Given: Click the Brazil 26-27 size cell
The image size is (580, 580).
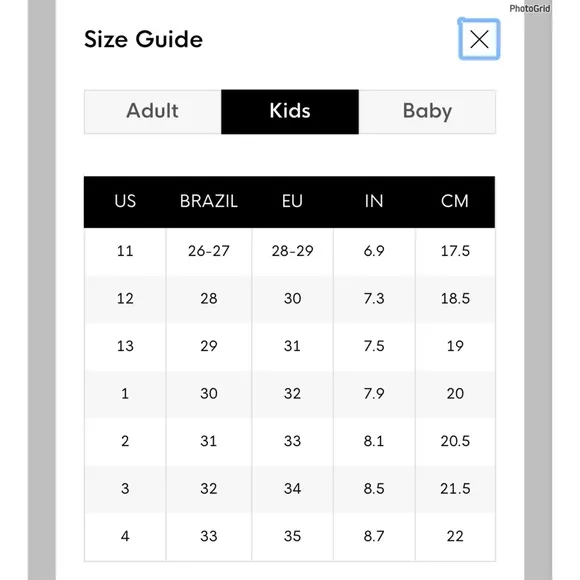Looking at the screenshot, I should point(209,251).
